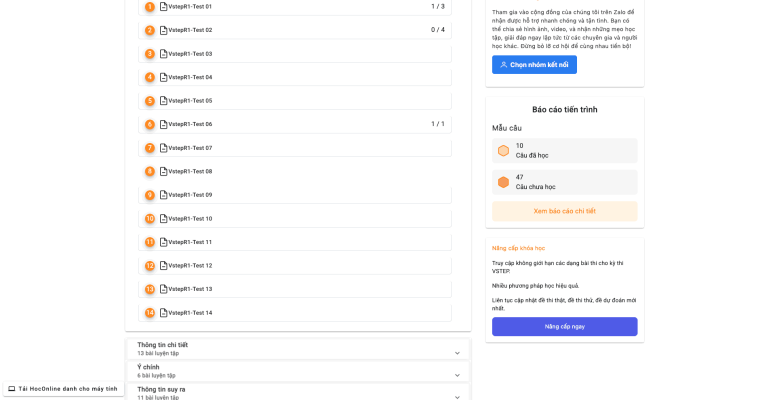Click the document icon beside VstepR1-Test 12

(164, 266)
